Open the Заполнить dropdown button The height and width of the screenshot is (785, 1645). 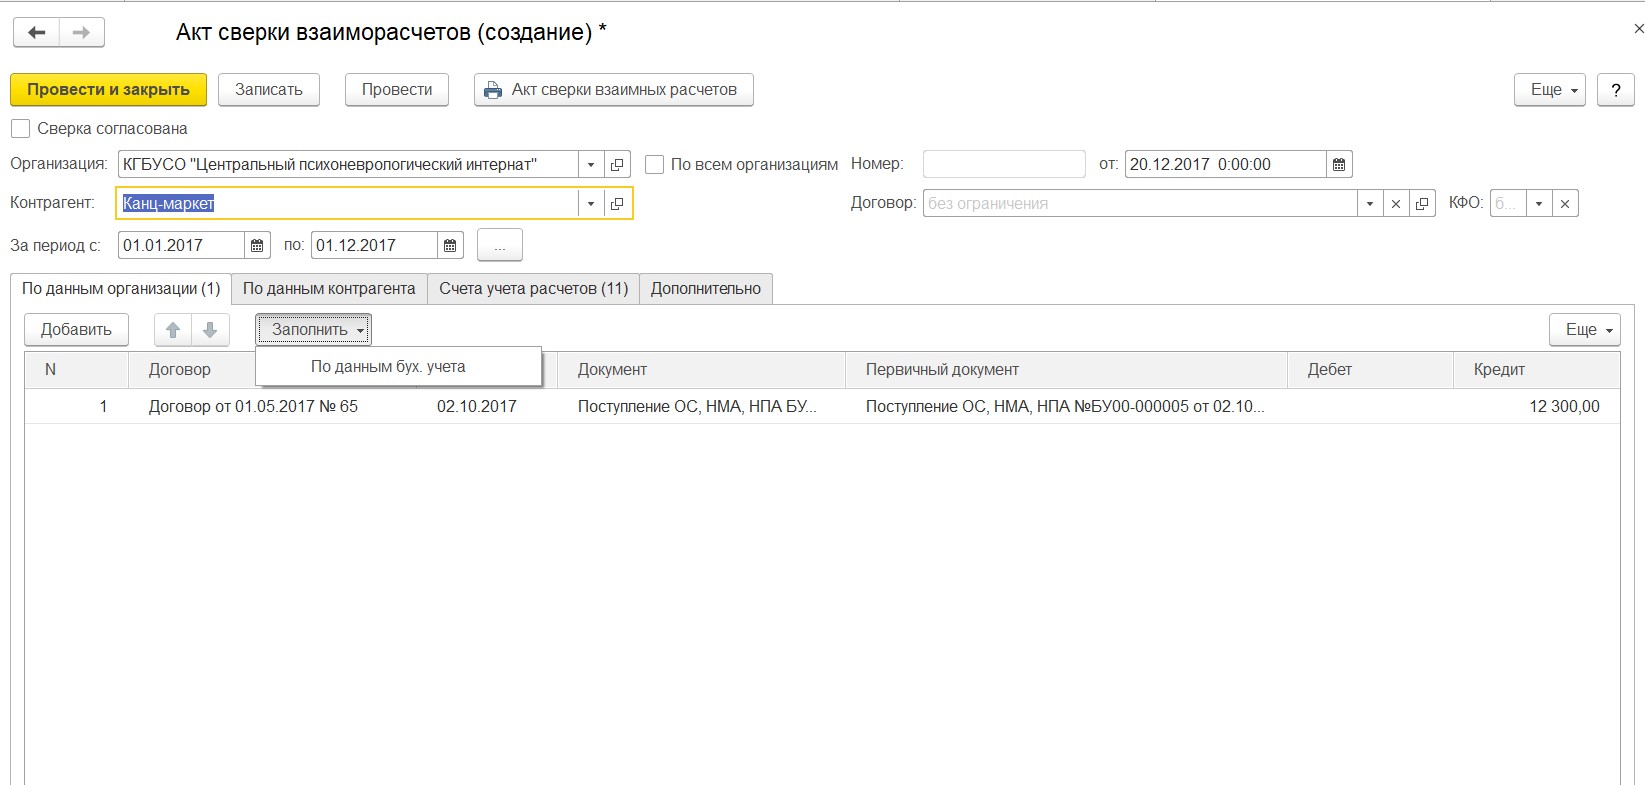313,329
